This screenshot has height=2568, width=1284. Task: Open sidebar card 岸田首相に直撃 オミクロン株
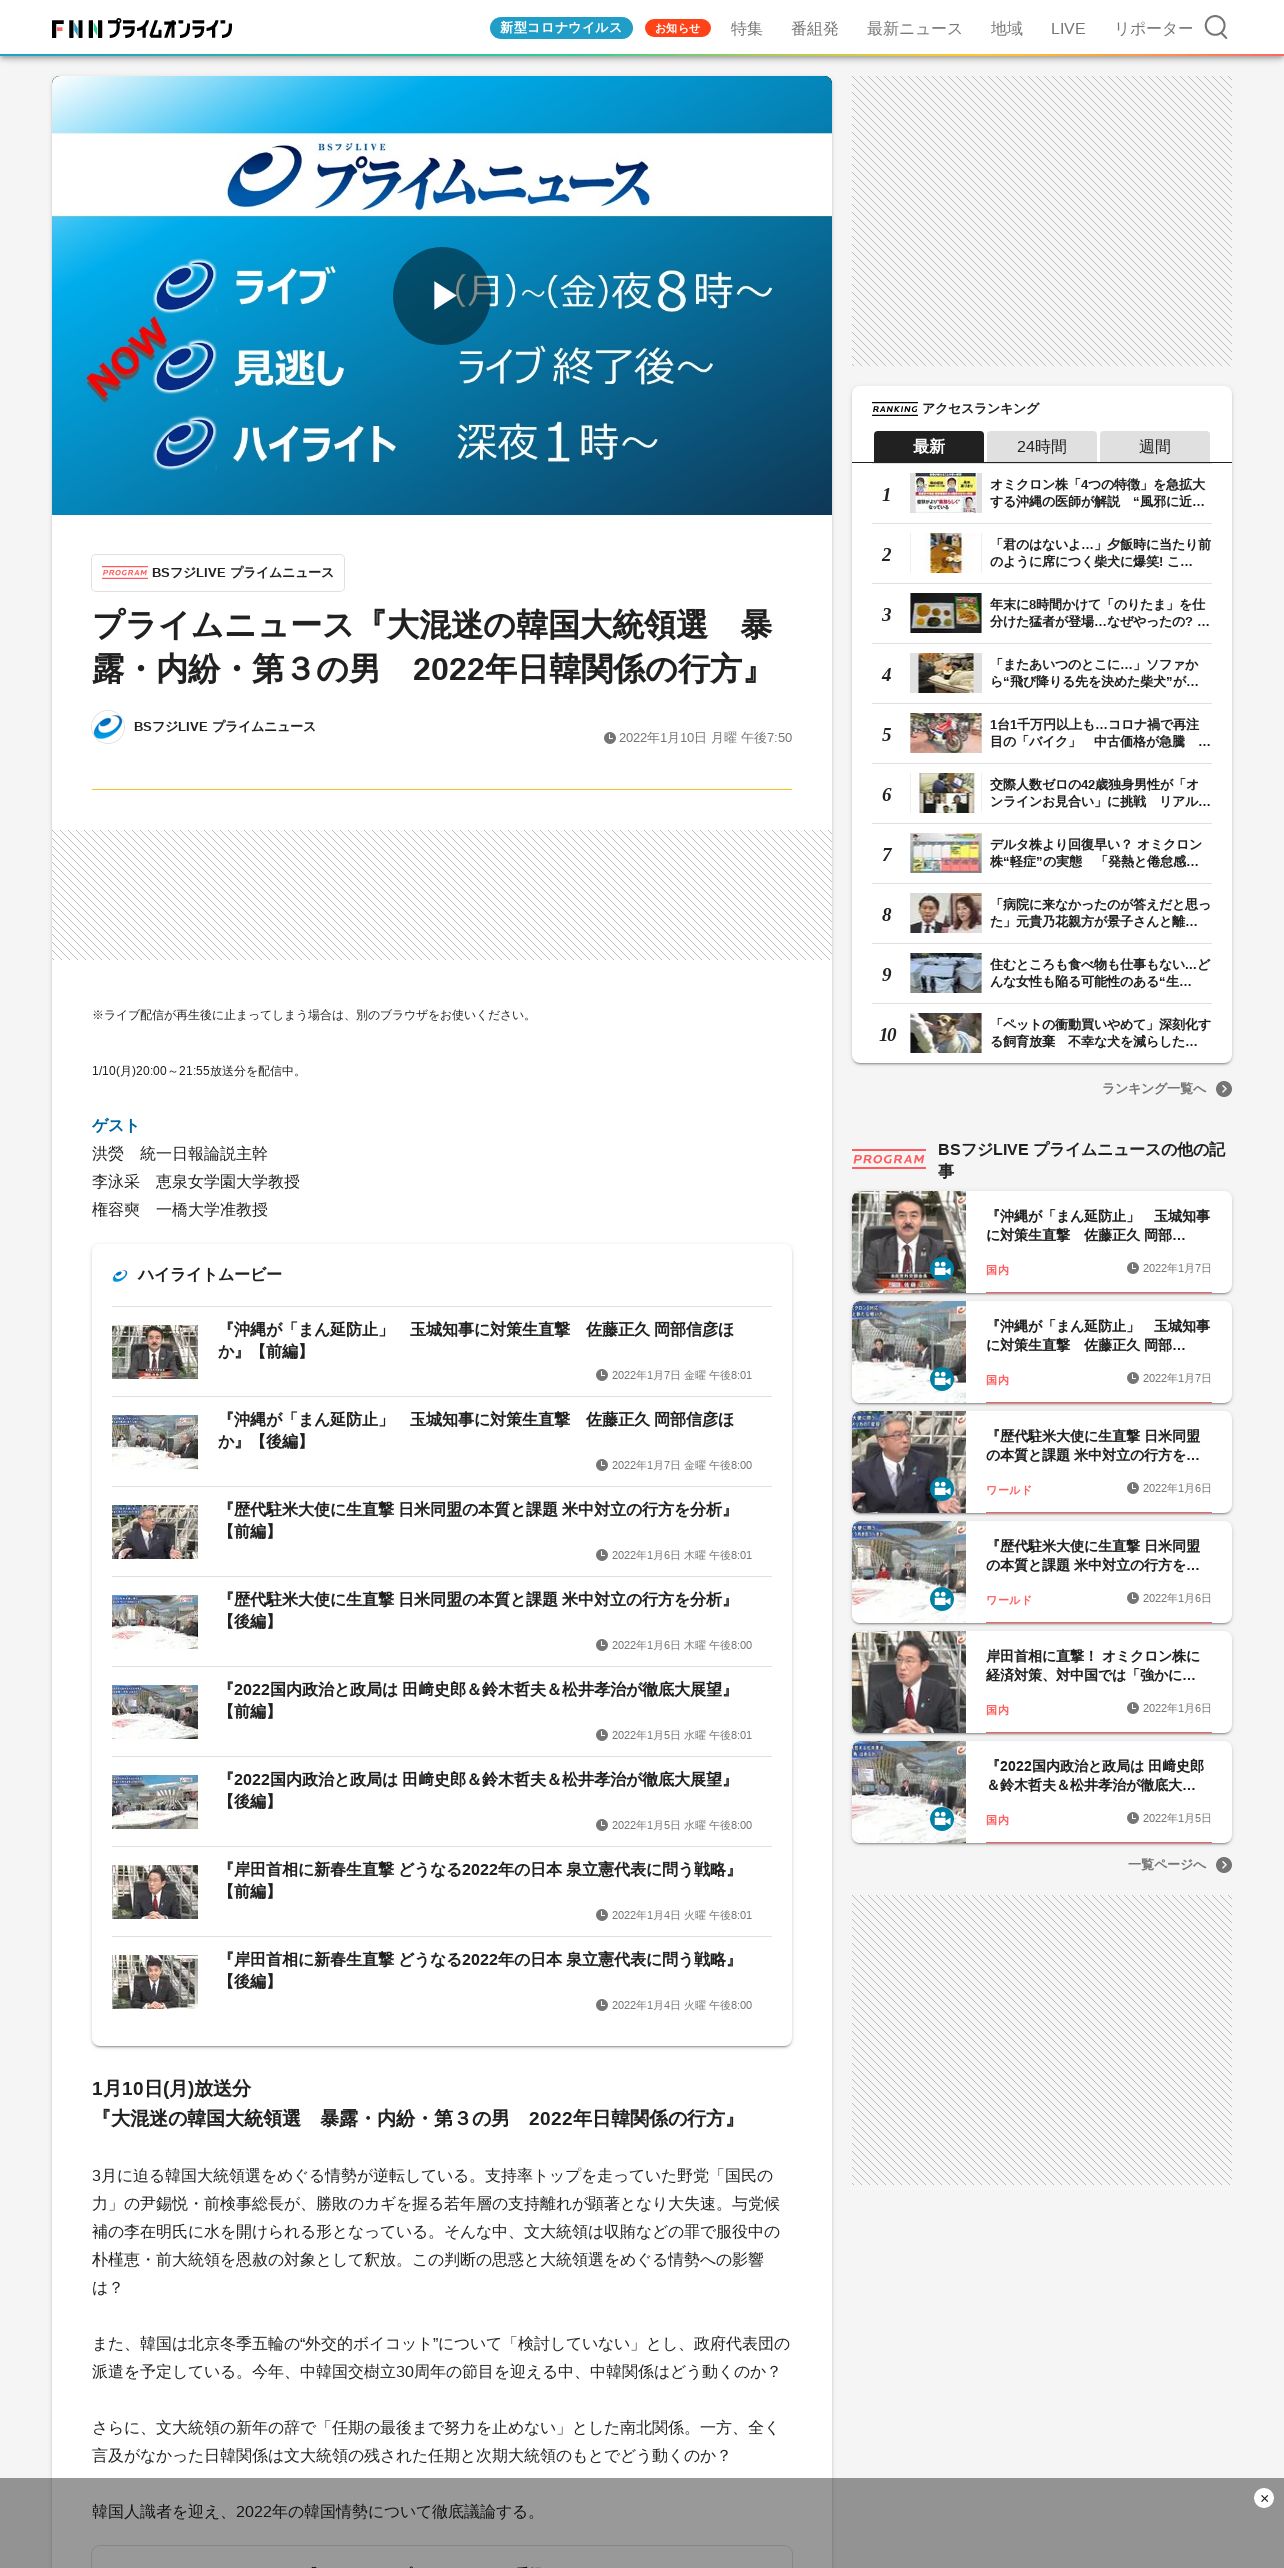point(1042,1682)
